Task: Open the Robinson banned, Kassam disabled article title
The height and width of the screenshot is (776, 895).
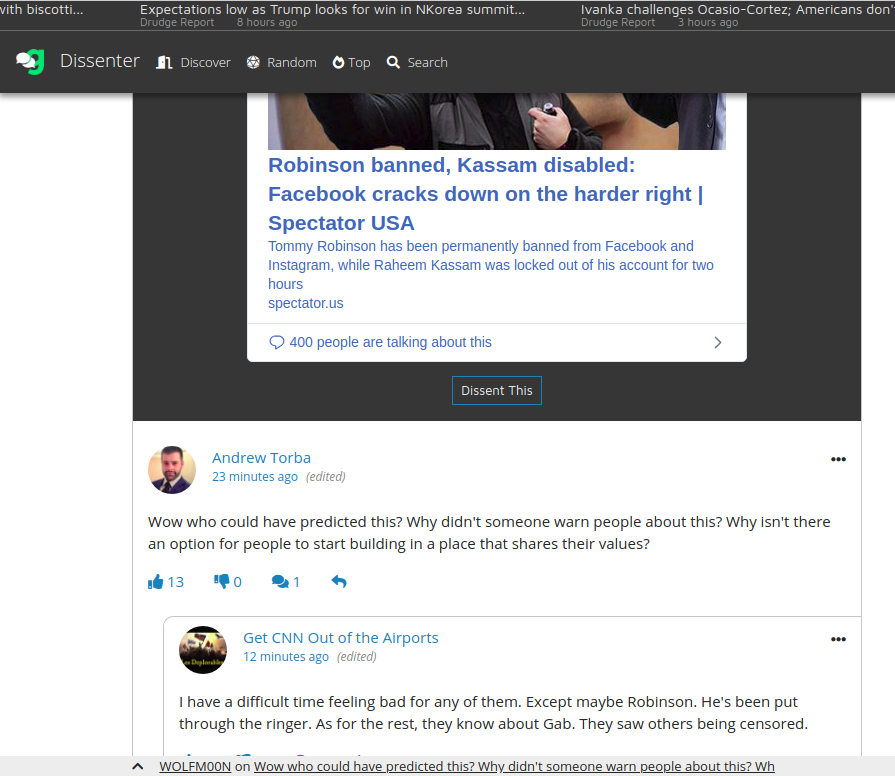Action: [x=486, y=194]
